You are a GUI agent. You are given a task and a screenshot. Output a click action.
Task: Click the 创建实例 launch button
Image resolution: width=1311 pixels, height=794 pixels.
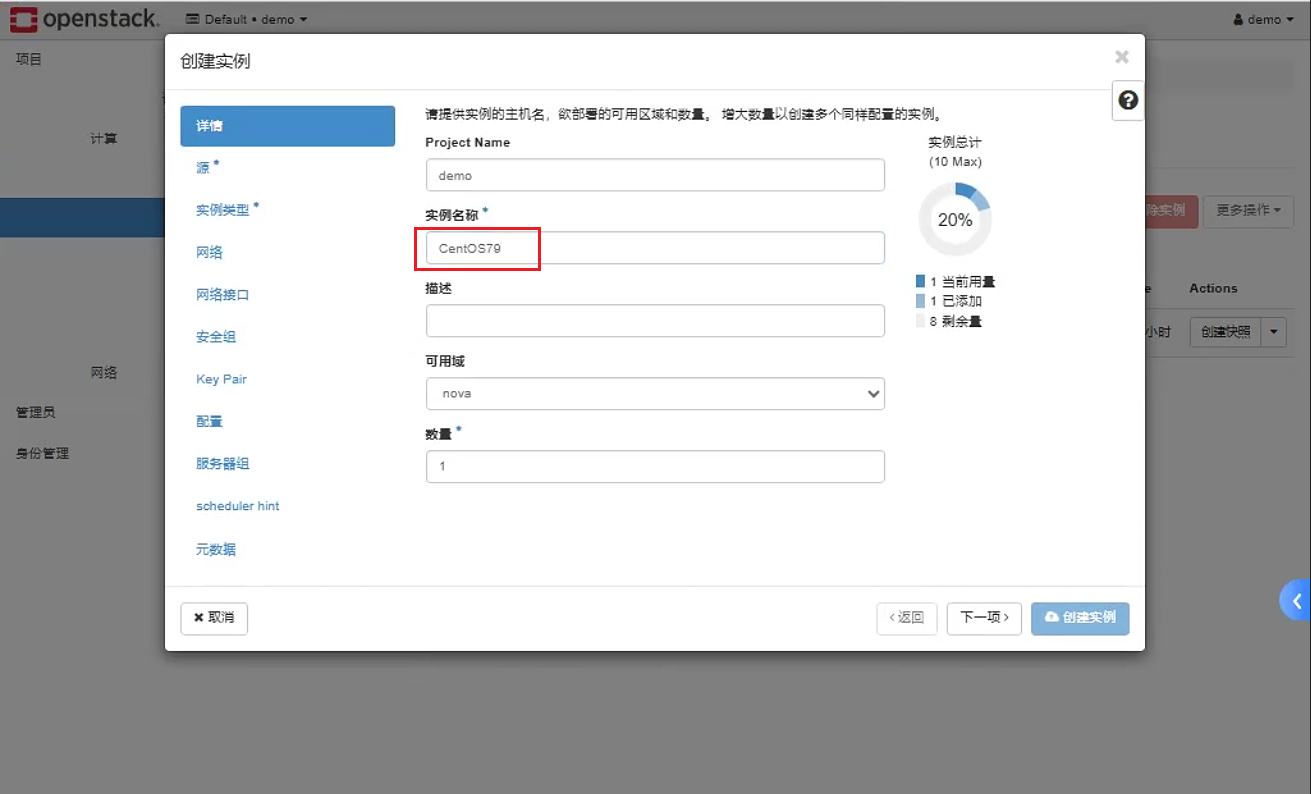[1081, 618]
